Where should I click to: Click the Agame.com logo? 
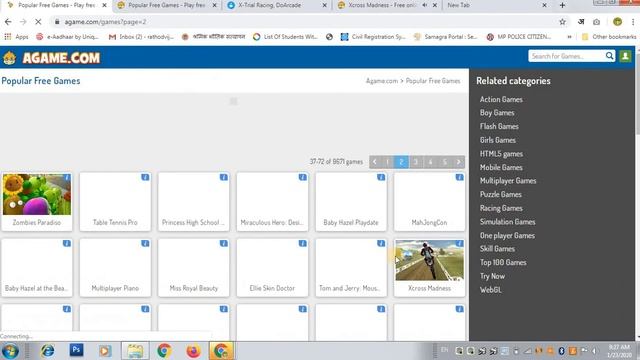(51, 58)
